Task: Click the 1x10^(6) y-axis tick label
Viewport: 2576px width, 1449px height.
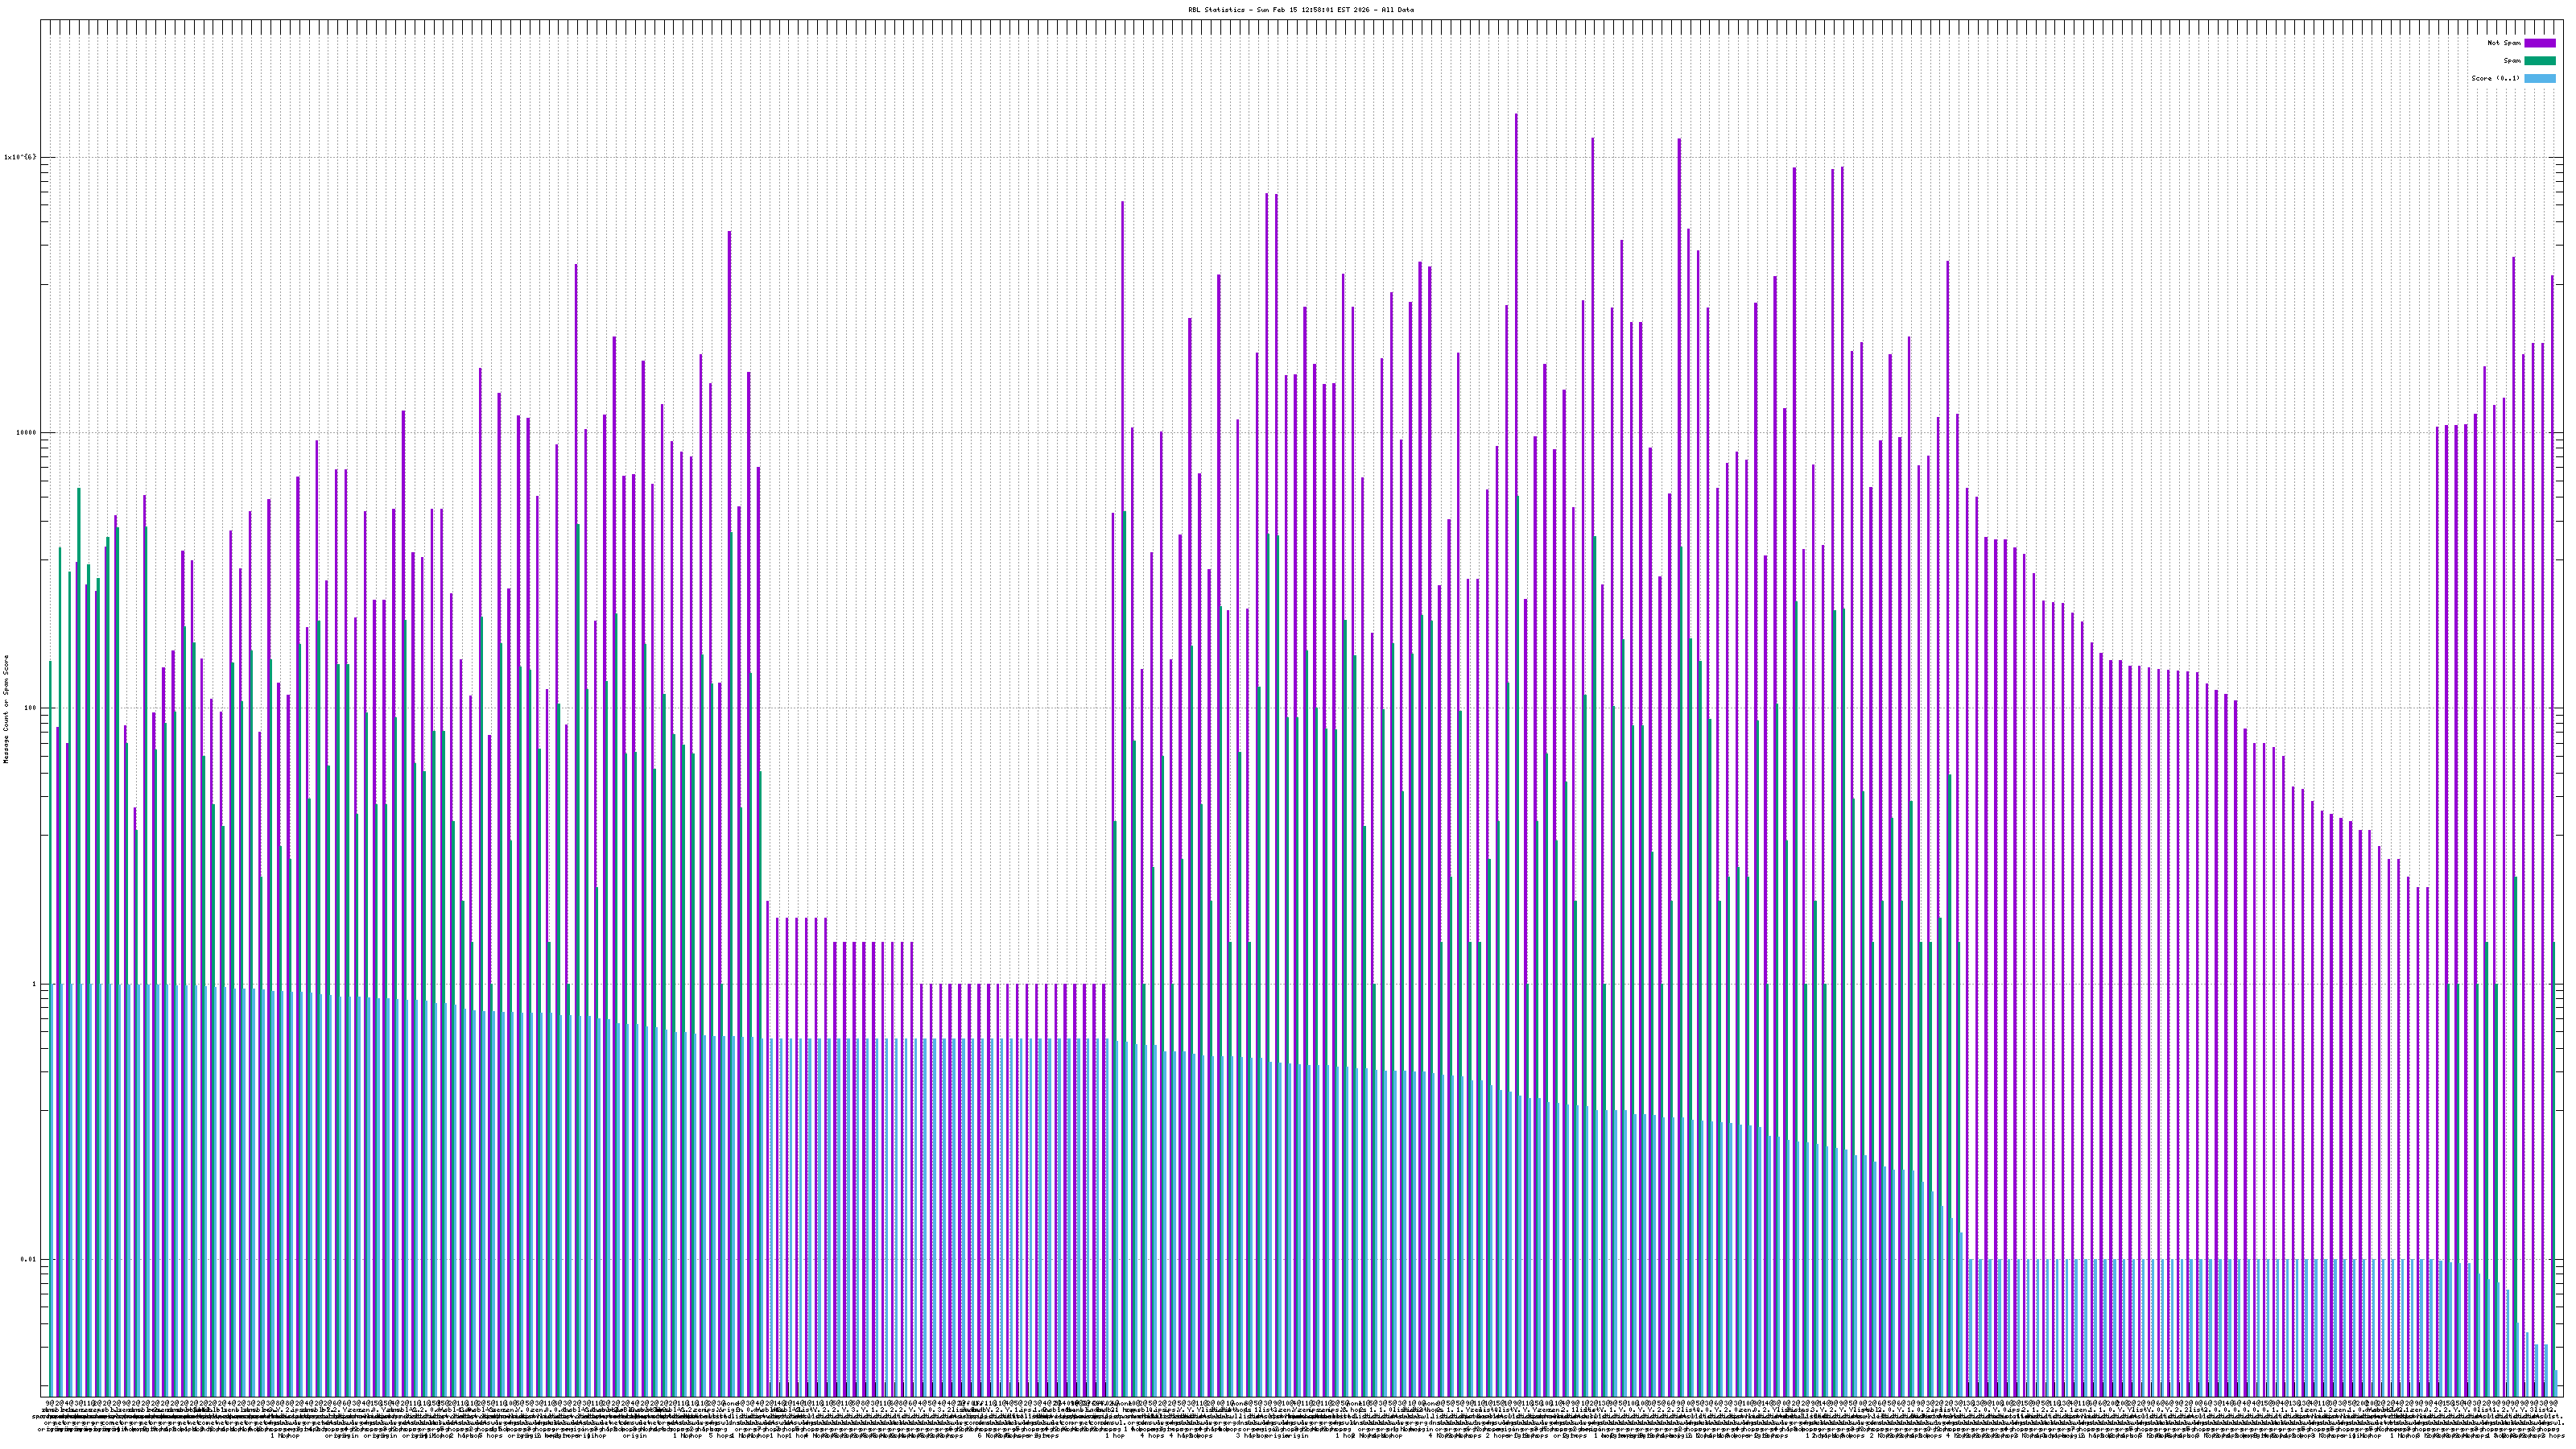Action: click(20, 157)
